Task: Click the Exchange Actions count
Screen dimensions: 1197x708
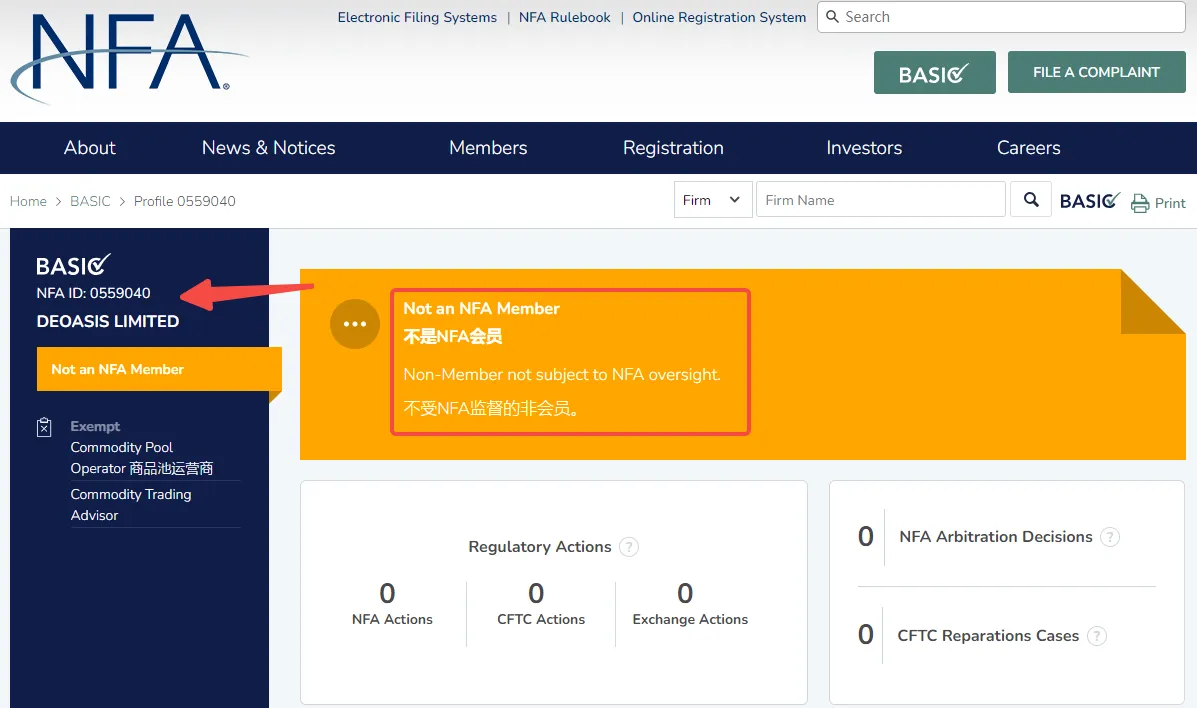Action: pos(686,593)
